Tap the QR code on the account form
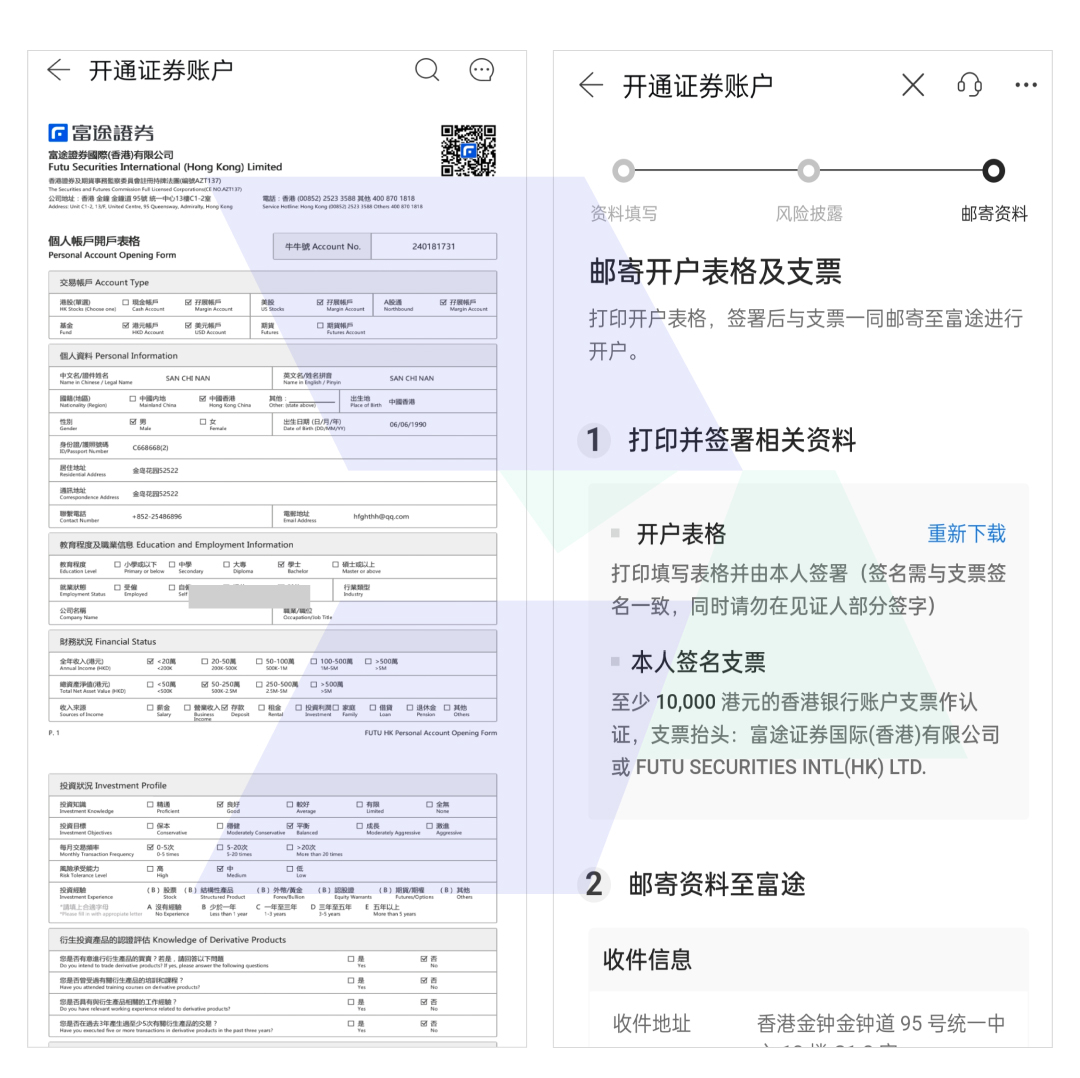This screenshot has width=1080, height=1078. click(x=468, y=150)
